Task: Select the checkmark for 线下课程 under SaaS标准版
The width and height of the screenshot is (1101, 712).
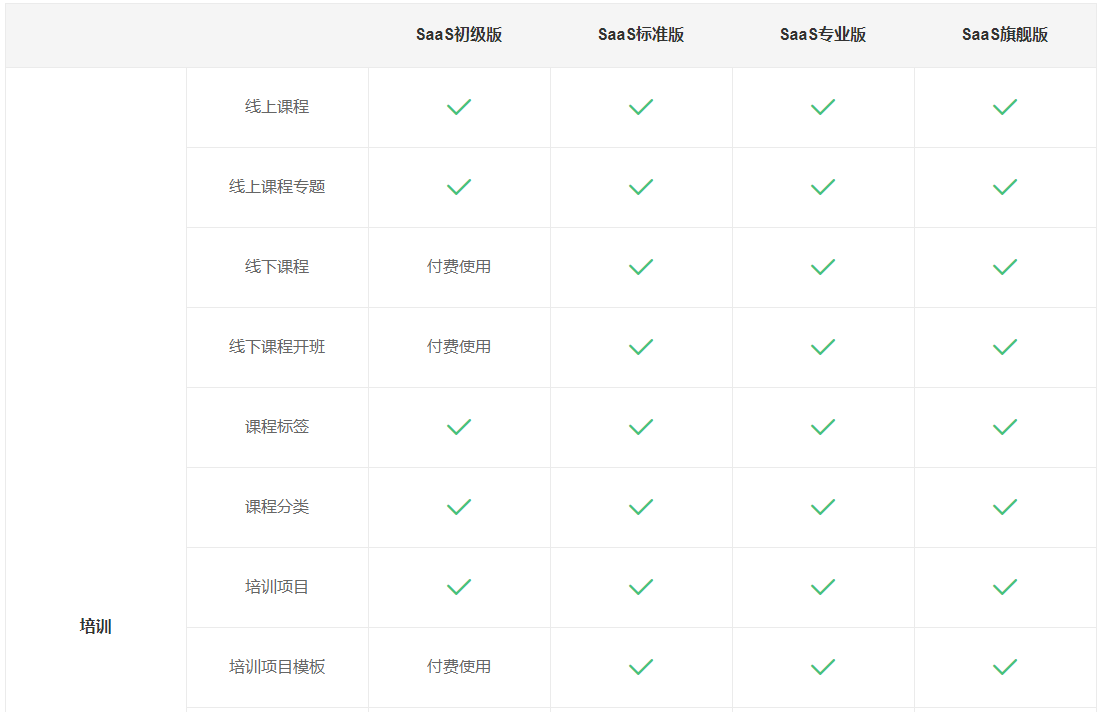Action: pyautogui.click(x=641, y=267)
